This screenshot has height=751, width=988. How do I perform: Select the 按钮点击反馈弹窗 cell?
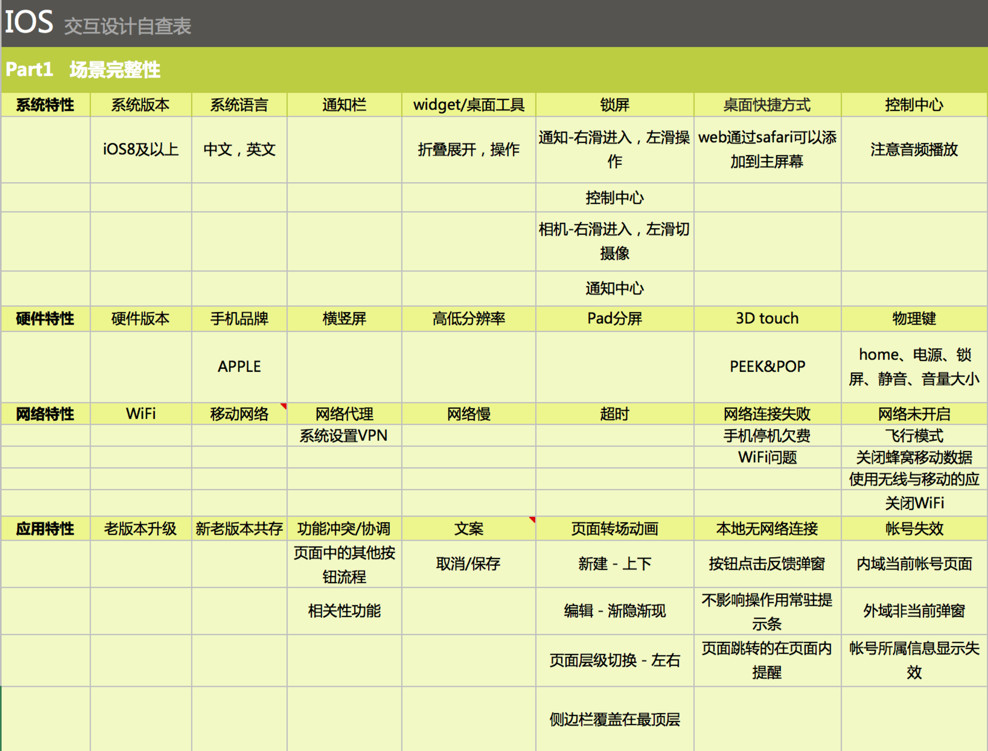pos(767,564)
